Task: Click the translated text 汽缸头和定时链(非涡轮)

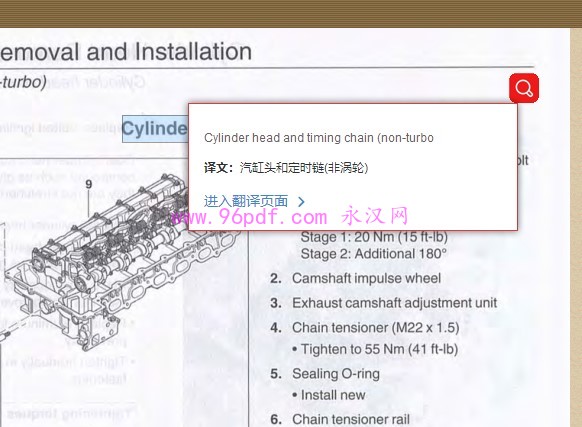Action: click(x=304, y=168)
